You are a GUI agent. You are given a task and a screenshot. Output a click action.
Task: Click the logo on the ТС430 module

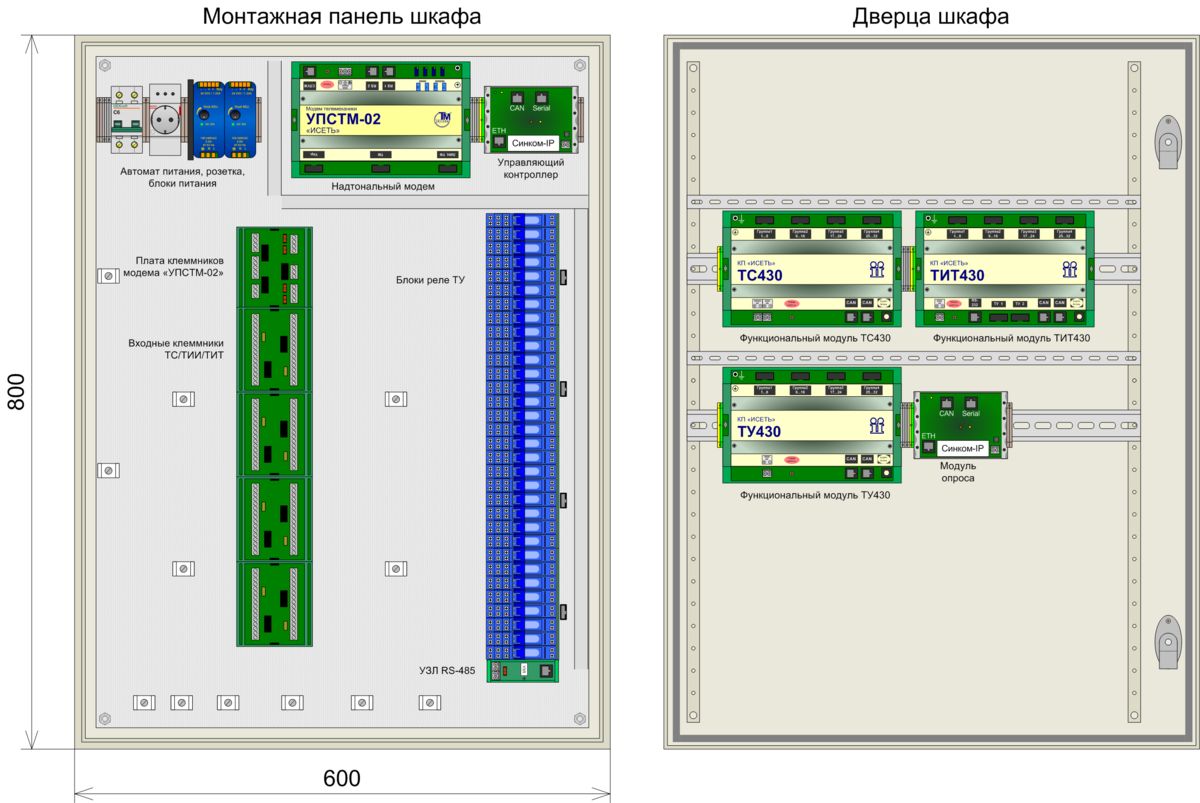coord(876,269)
